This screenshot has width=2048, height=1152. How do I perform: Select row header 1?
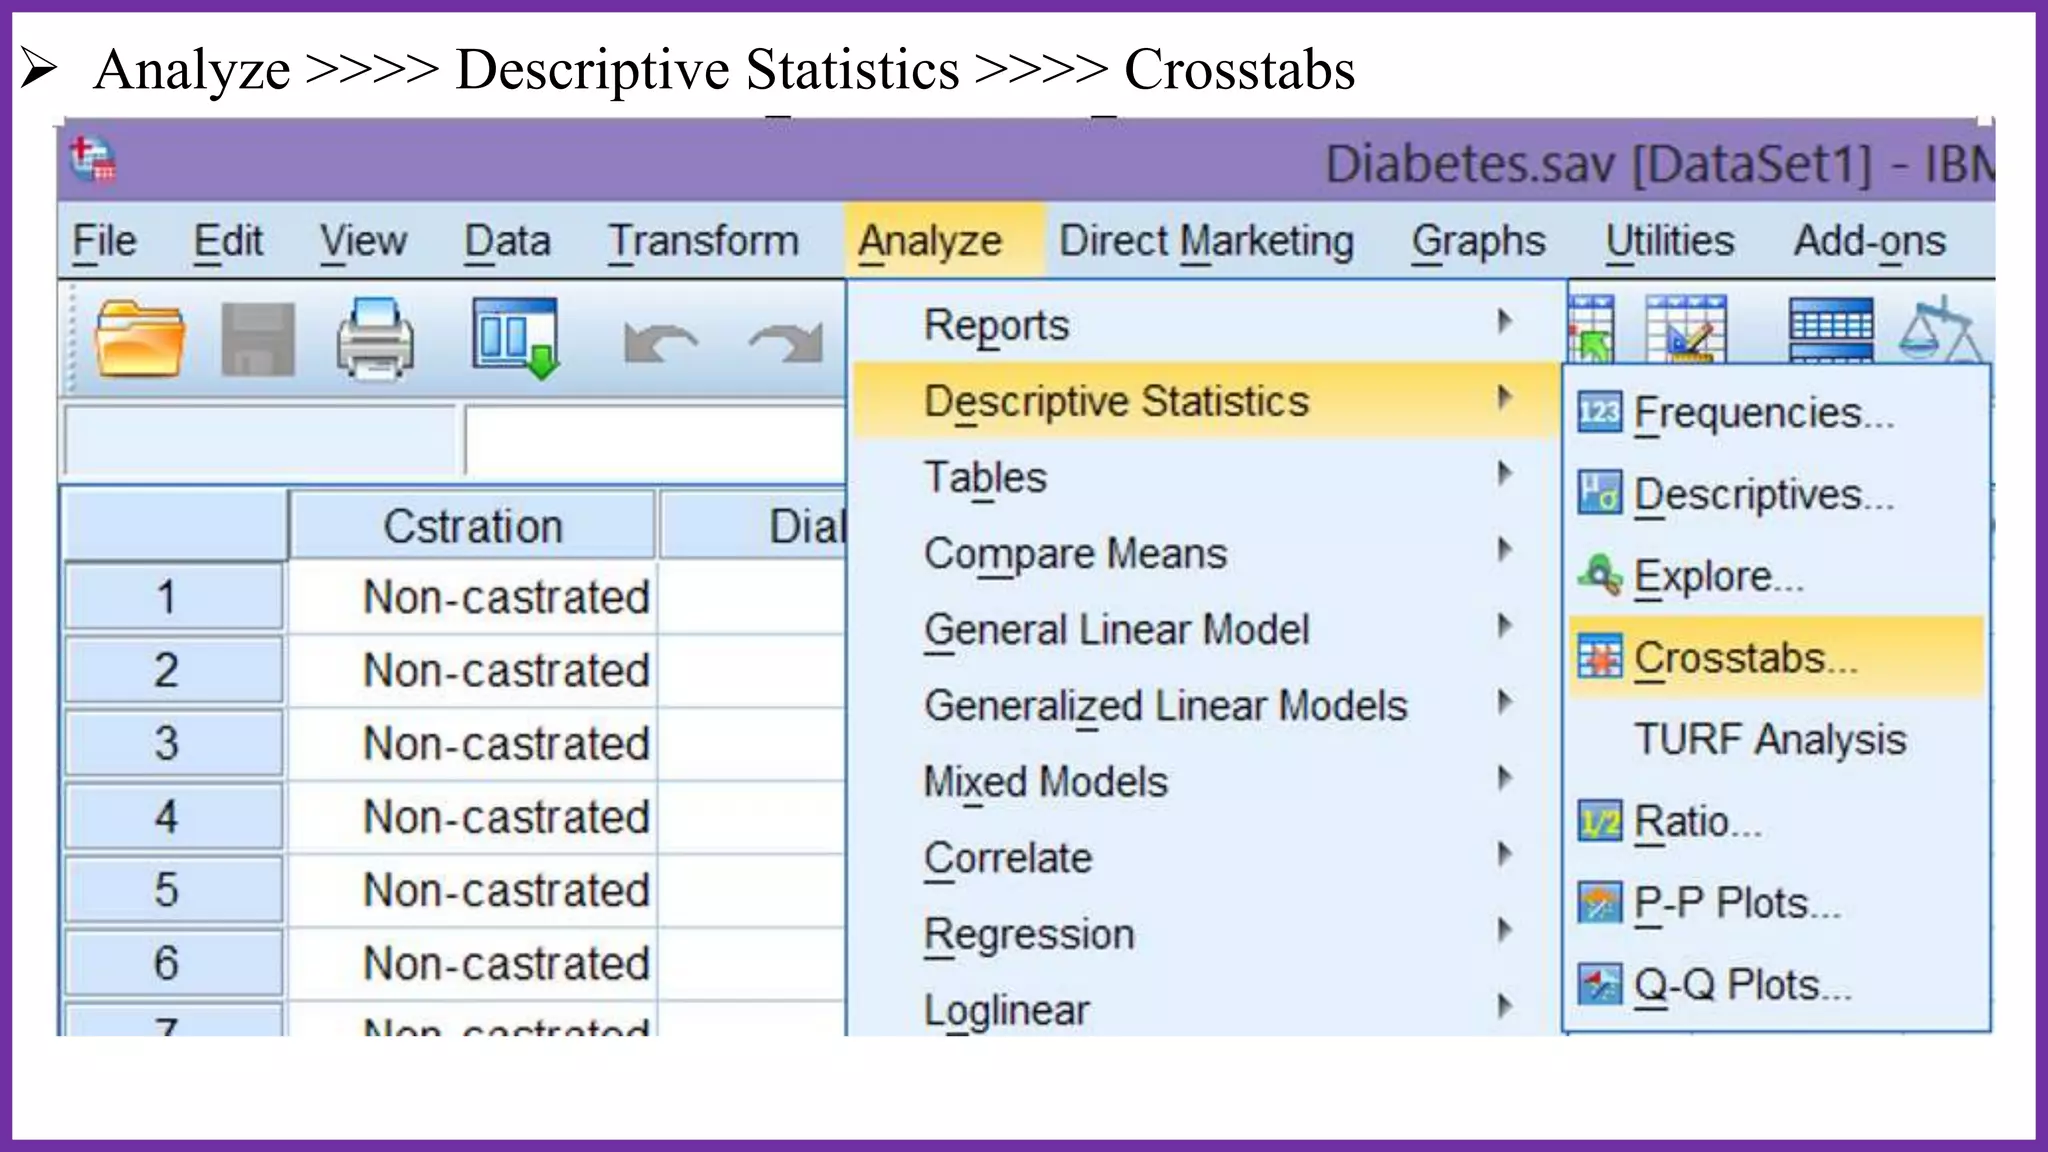click(x=173, y=597)
